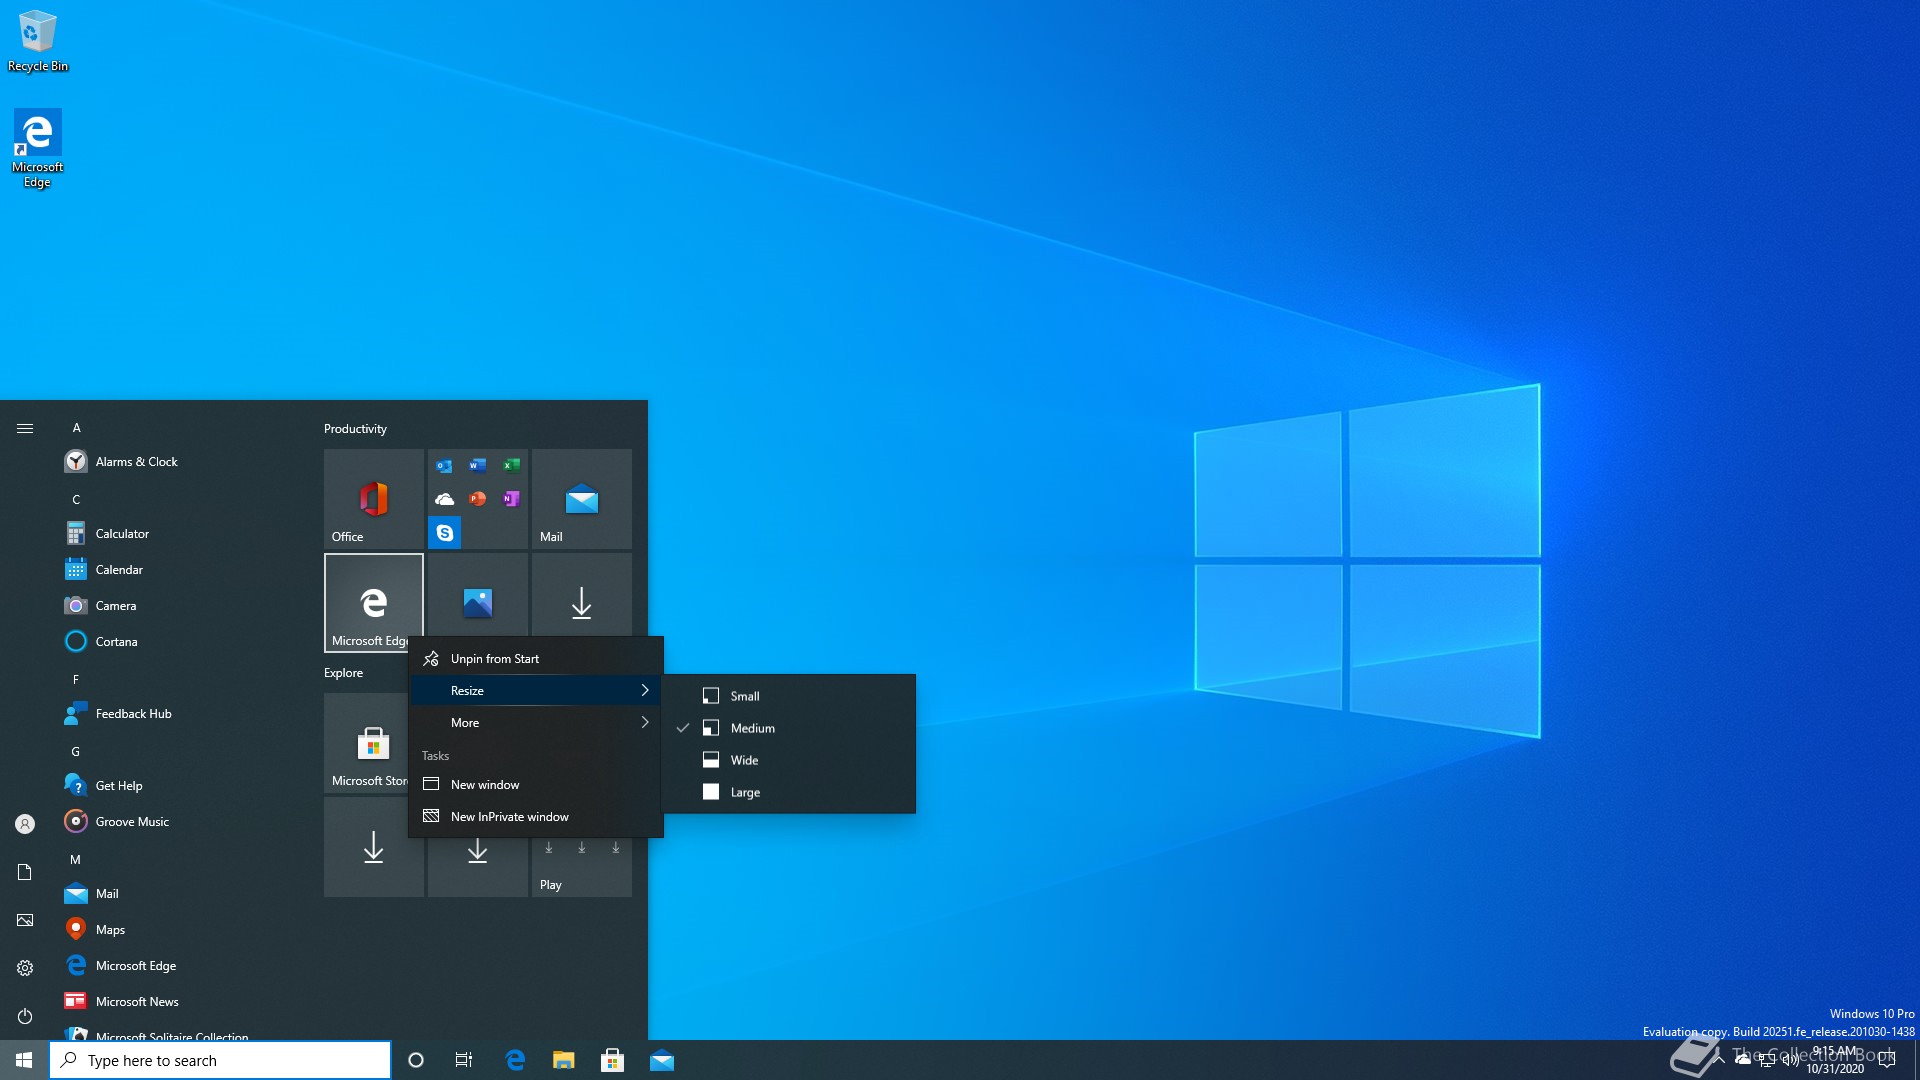The width and height of the screenshot is (1920, 1080).
Task: Jump to letter G header
Action: click(x=76, y=751)
